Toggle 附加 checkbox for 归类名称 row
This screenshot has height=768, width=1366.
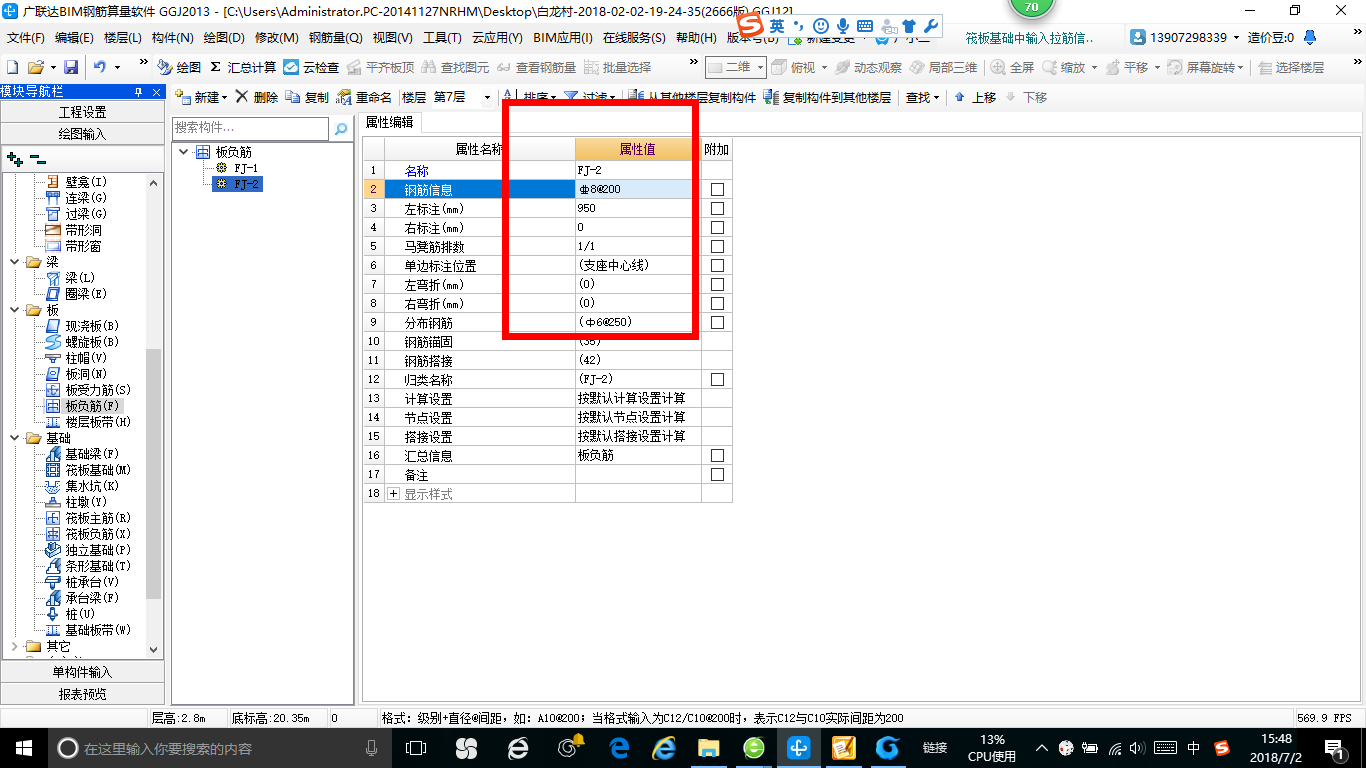coord(717,380)
